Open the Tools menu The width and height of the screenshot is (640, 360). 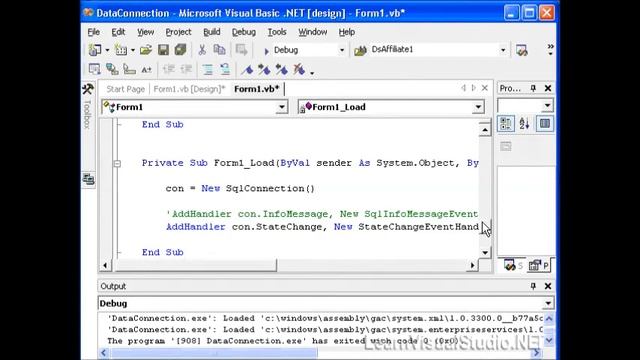coord(277,32)
